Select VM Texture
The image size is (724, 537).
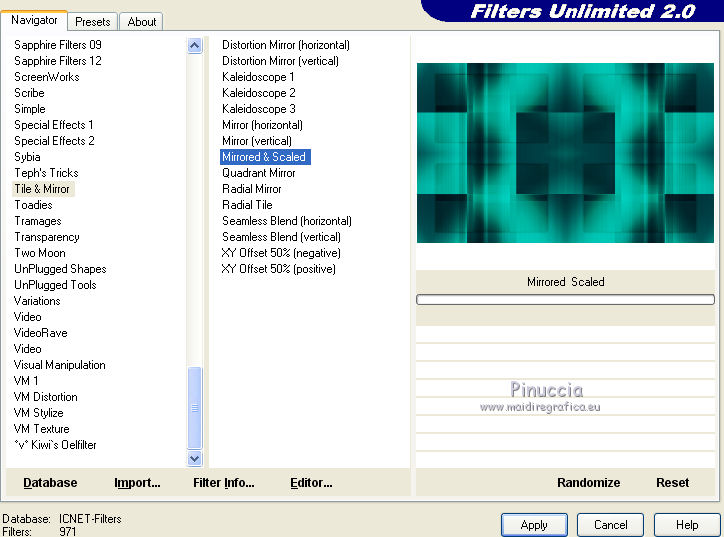[41, 429]
